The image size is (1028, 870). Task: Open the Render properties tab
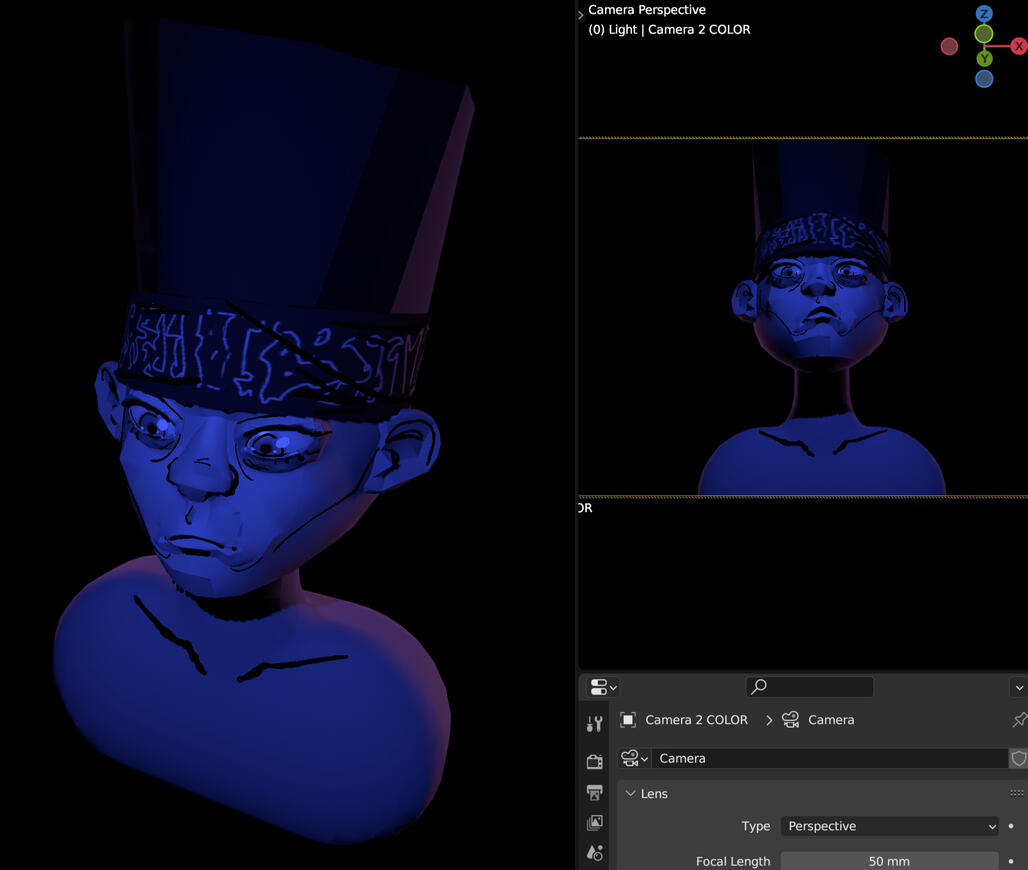click(595, 762)
